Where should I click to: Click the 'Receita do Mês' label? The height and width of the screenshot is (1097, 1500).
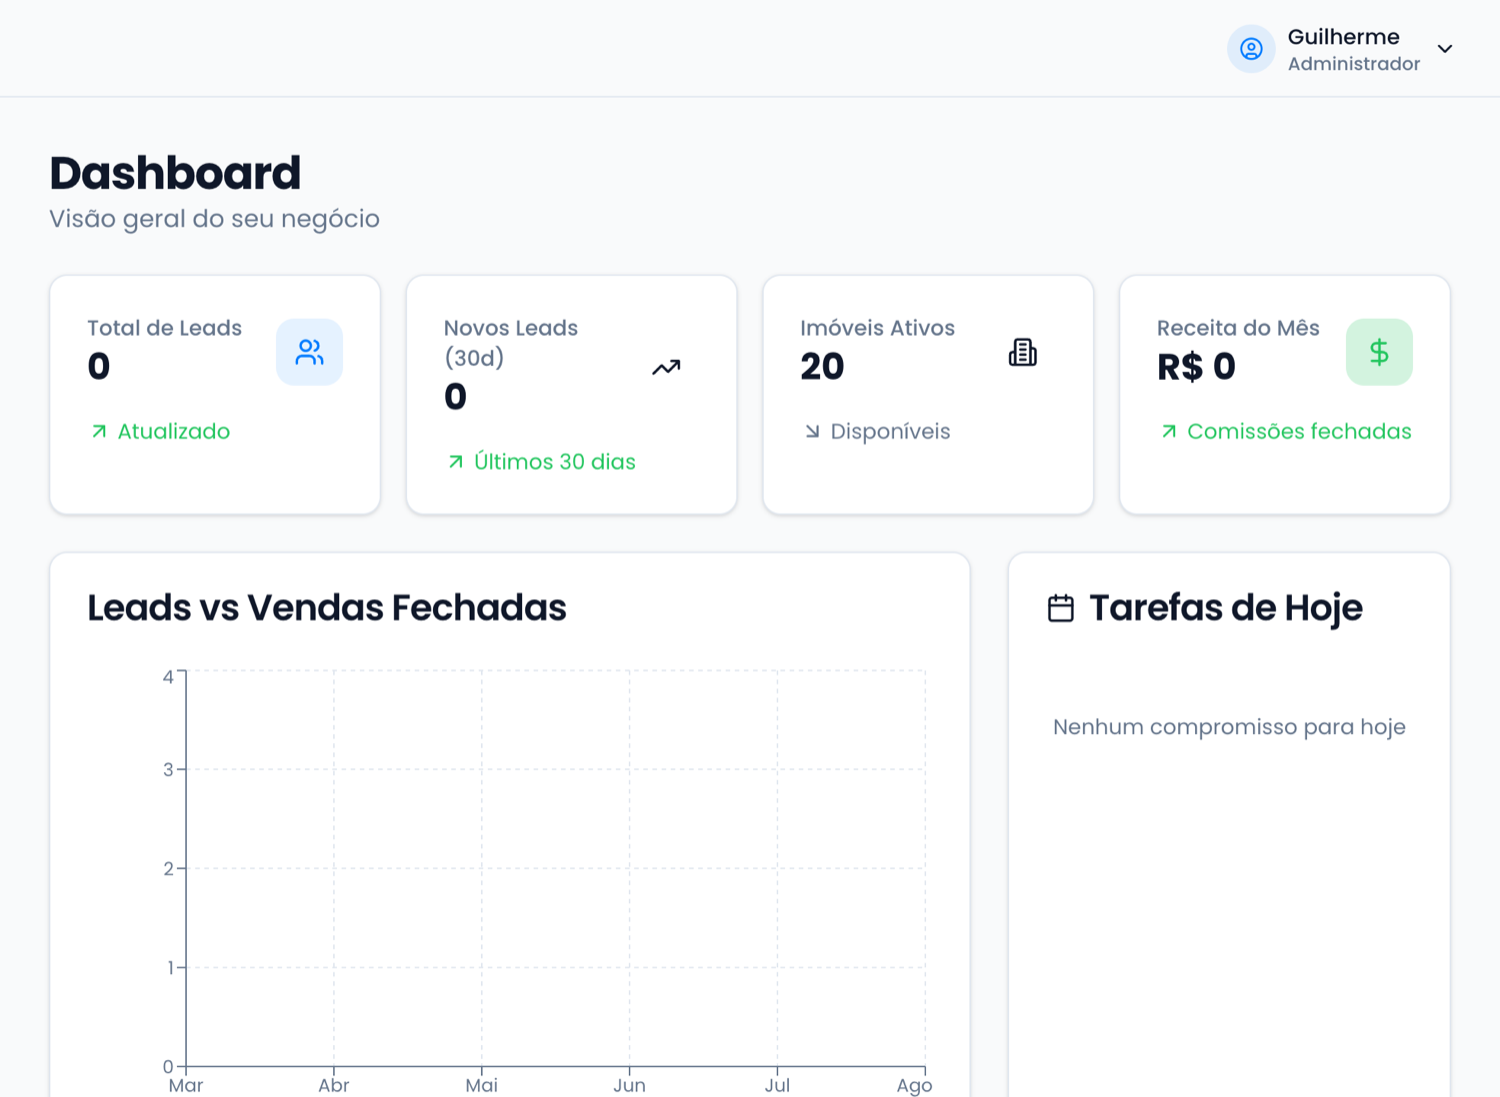click(1238, 328)
